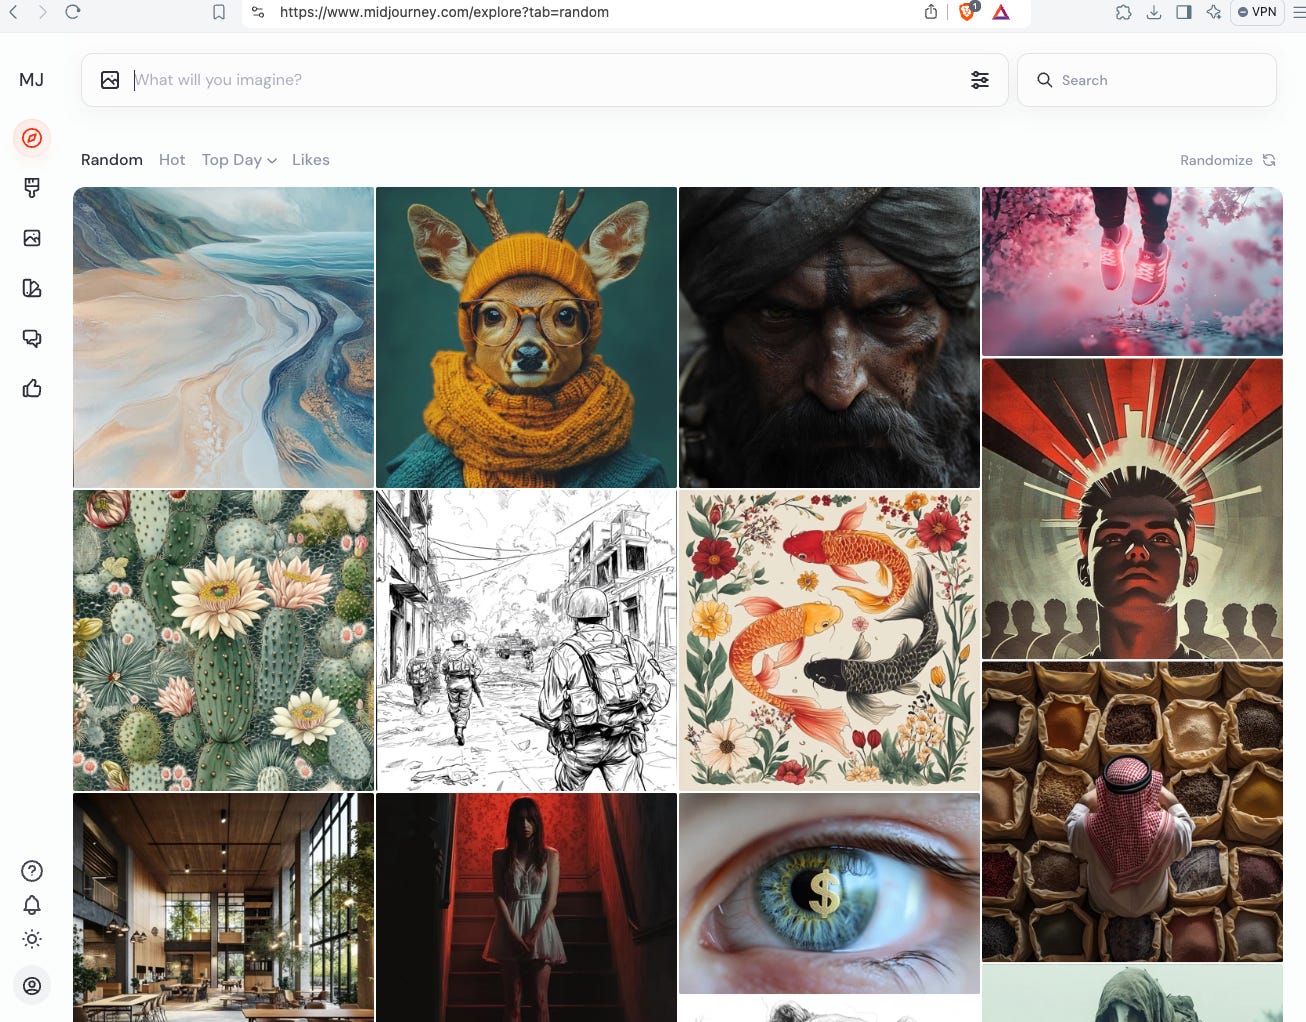Click the MJ logo
This screenshot has height=1022, width=1306.
32,79
